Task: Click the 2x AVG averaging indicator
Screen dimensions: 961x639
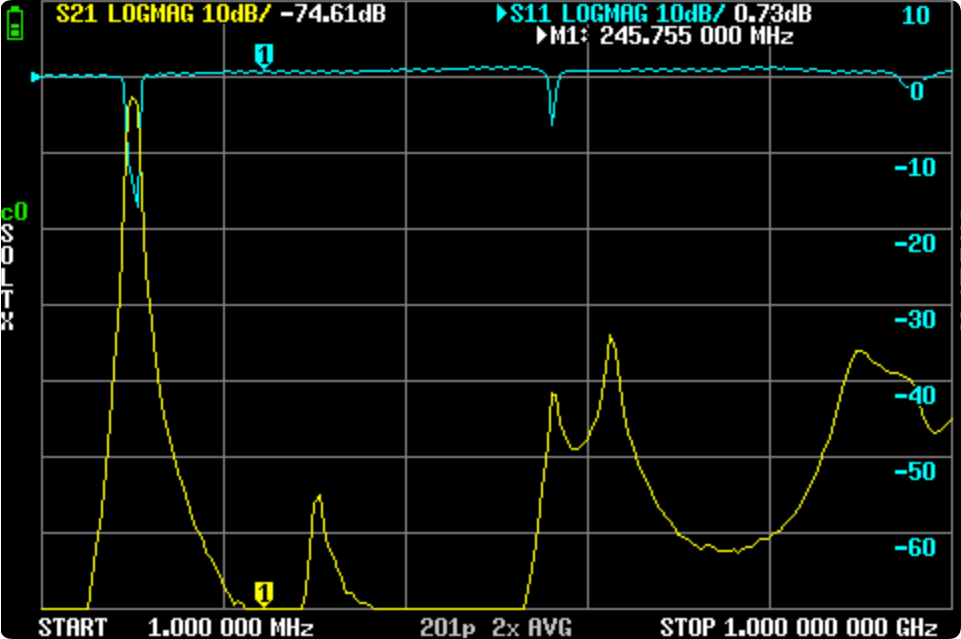Action: click(x=532, y=627)
